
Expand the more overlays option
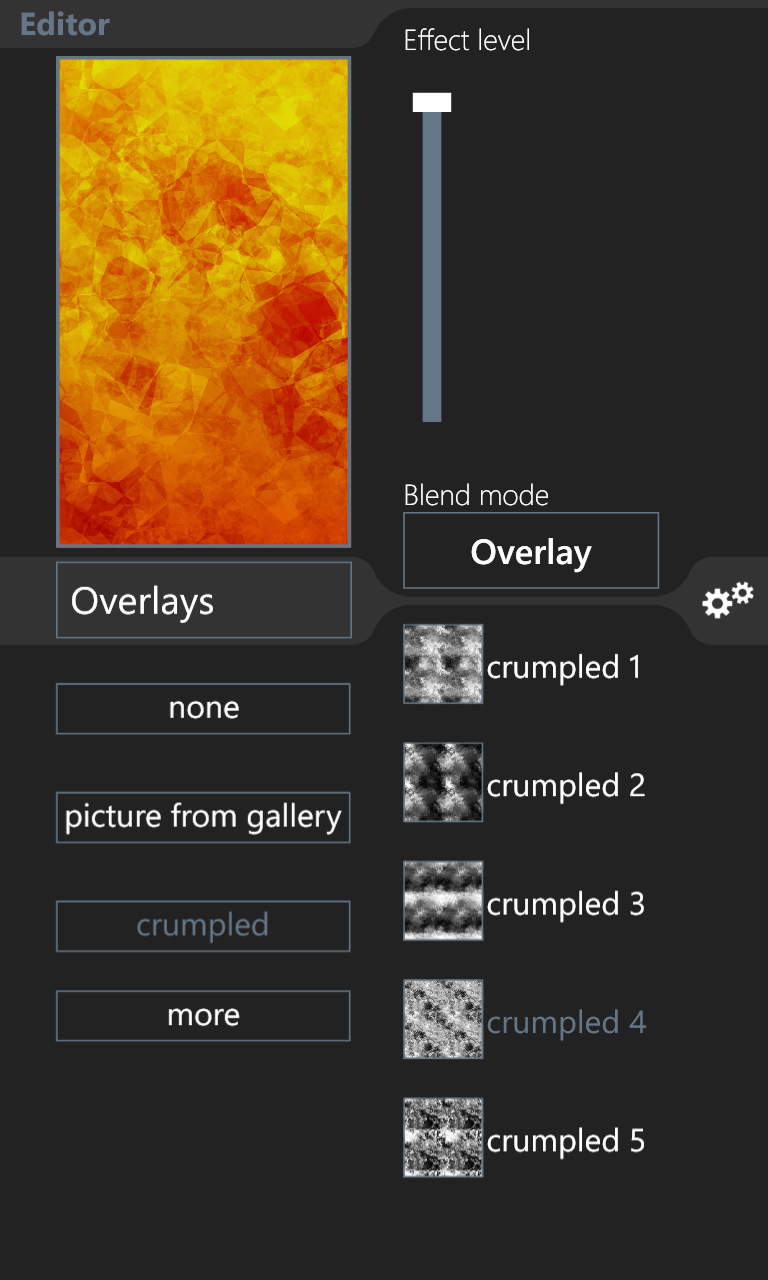click(x=203, y=1016)
